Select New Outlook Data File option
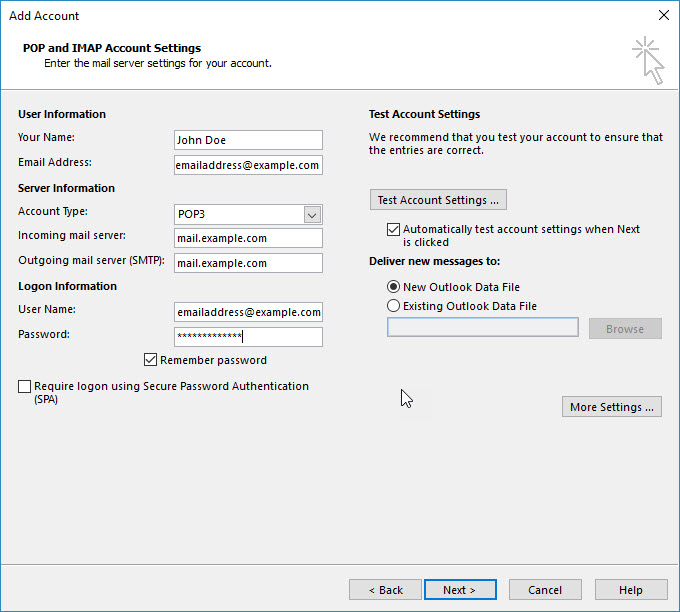Screen dimensions: 680x612 click(393, 287)
